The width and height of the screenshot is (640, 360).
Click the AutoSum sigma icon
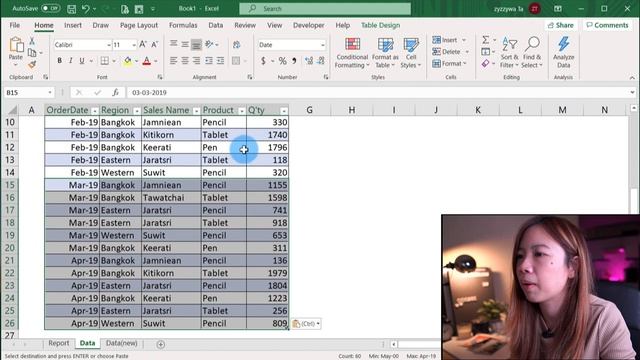pyautogui.click(x=485, y=40)
